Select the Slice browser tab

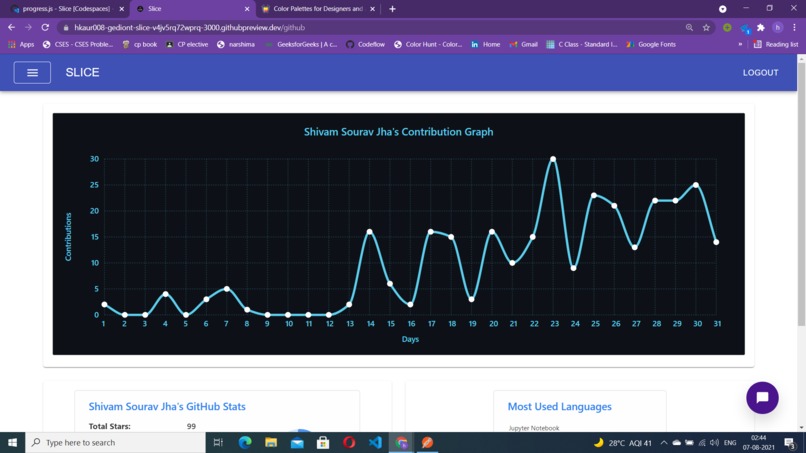190,9
